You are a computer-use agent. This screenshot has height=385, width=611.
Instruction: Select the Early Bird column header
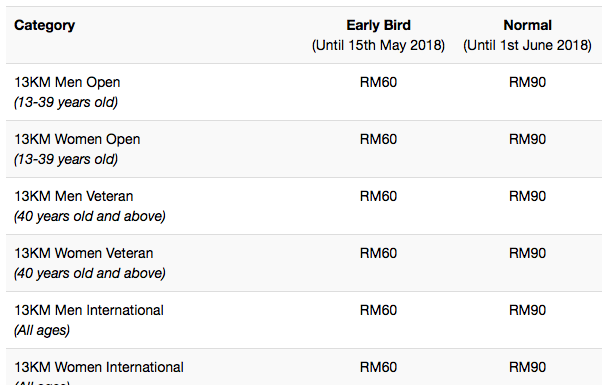[x=378, y=25]
